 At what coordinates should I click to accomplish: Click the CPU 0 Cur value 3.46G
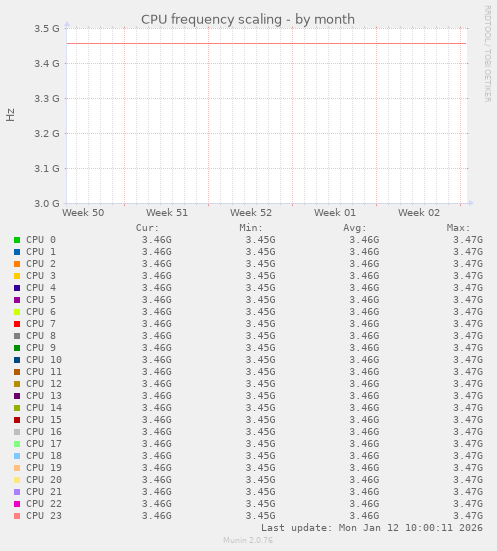tap(157, 240)
